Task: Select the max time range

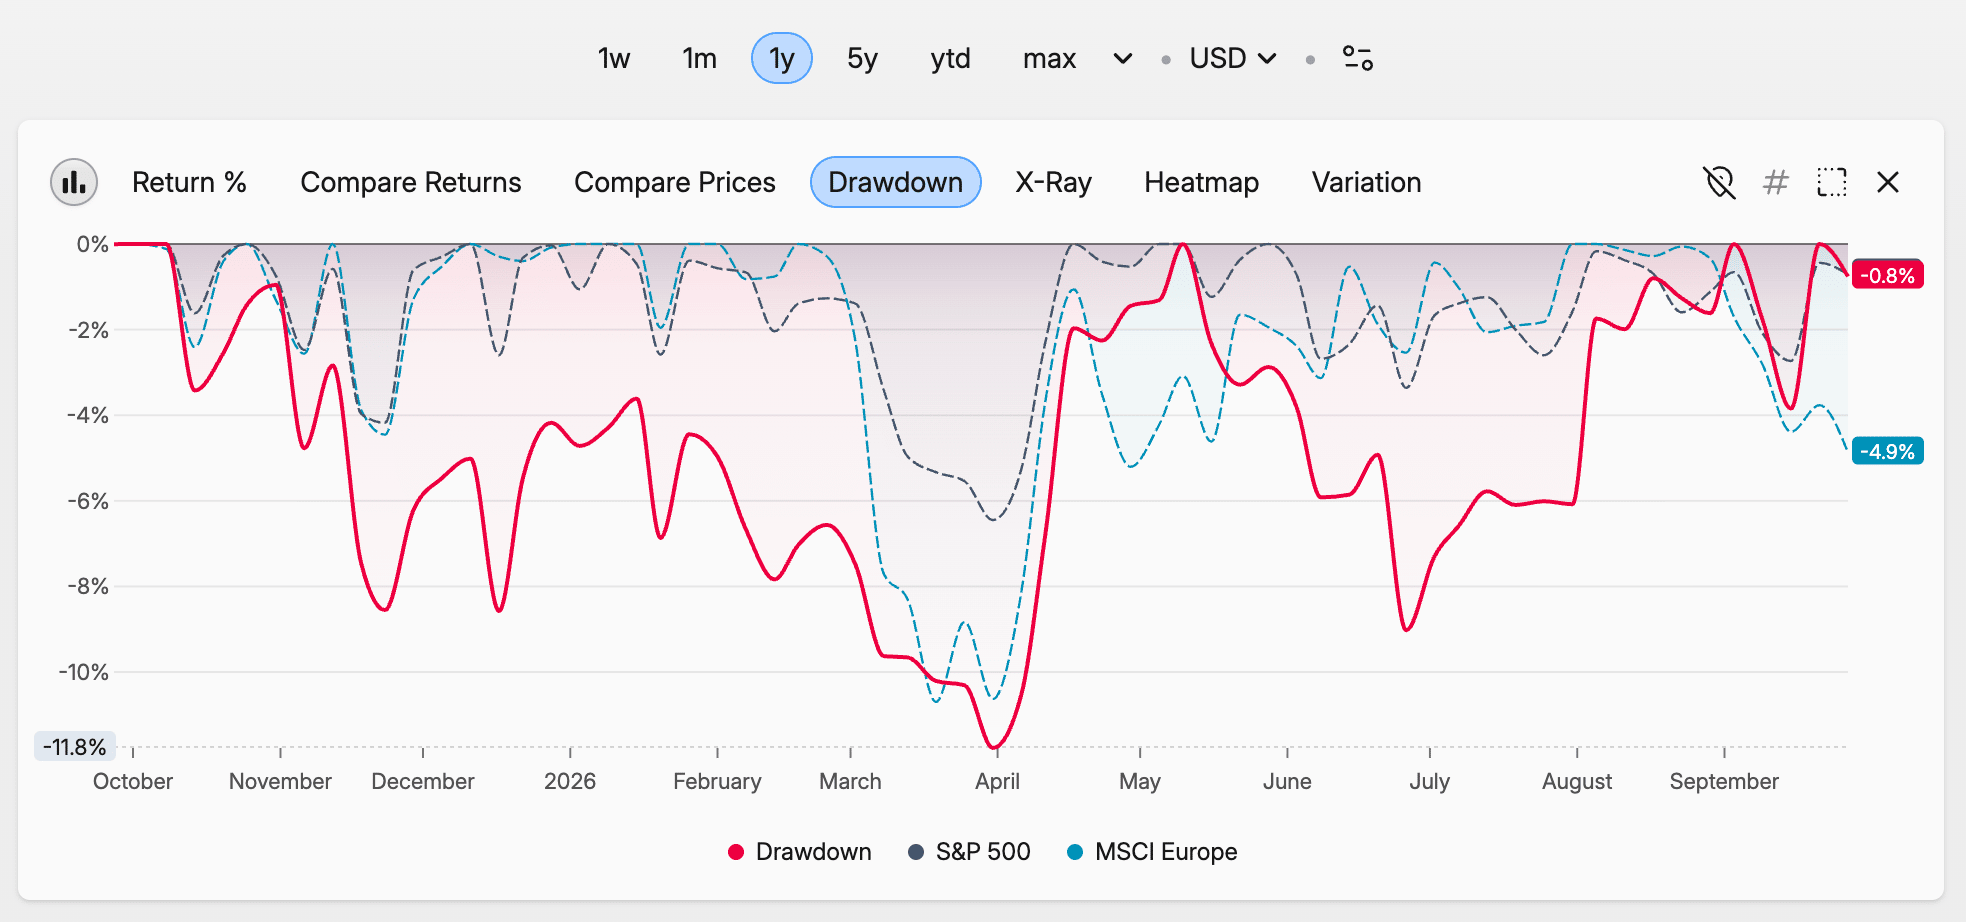Action: pos(1049,58)
